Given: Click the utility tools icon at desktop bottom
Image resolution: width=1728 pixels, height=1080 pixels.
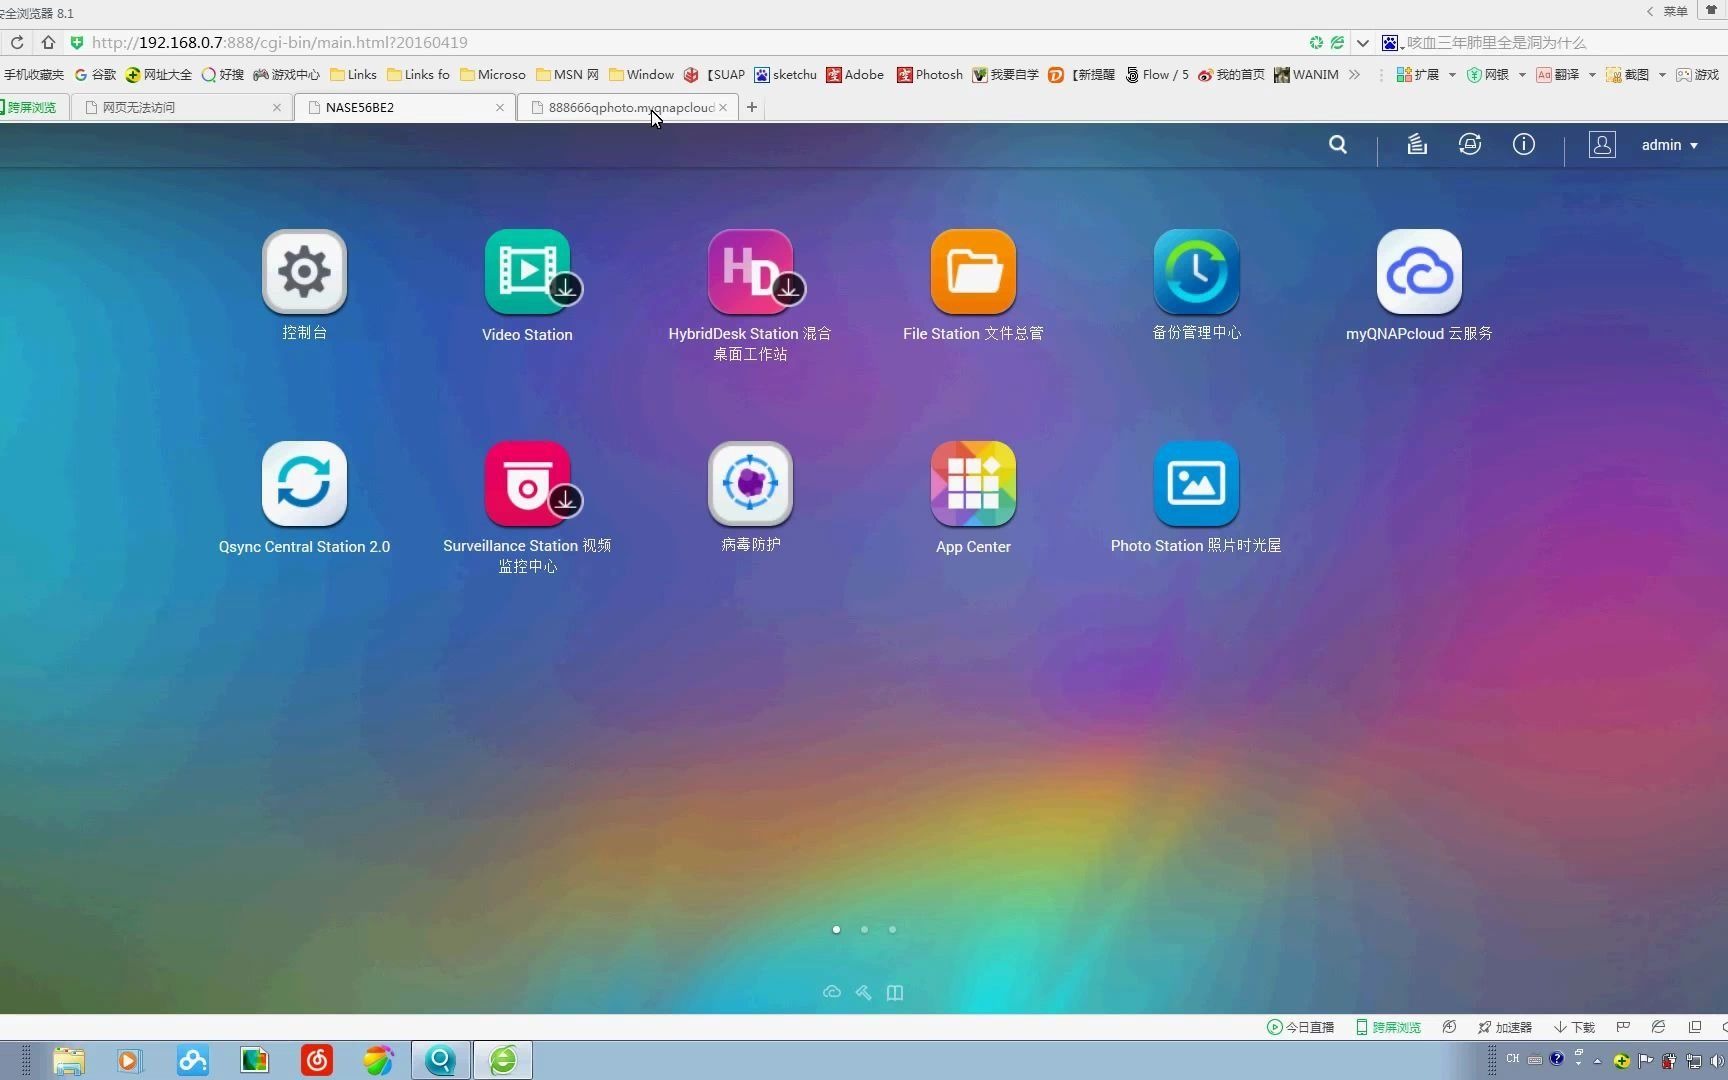Looking at the screenshot, I should coord(864,992).
